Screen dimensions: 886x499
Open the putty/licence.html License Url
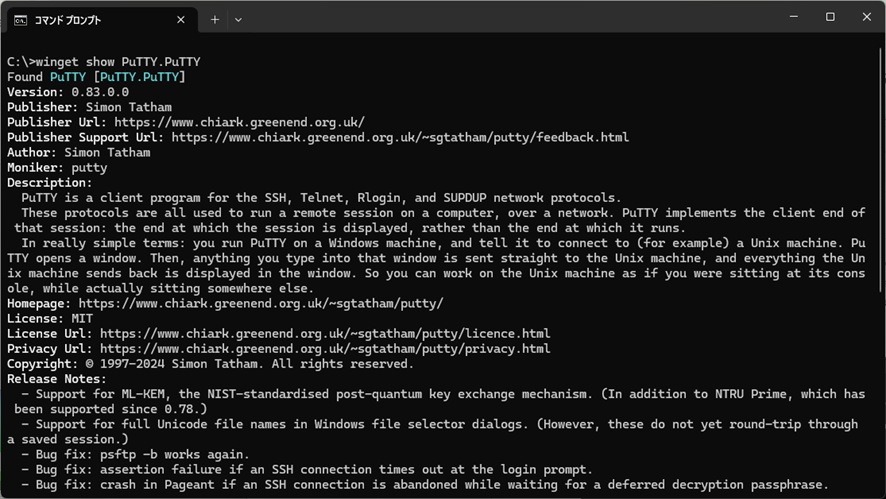tap(325, 334)
